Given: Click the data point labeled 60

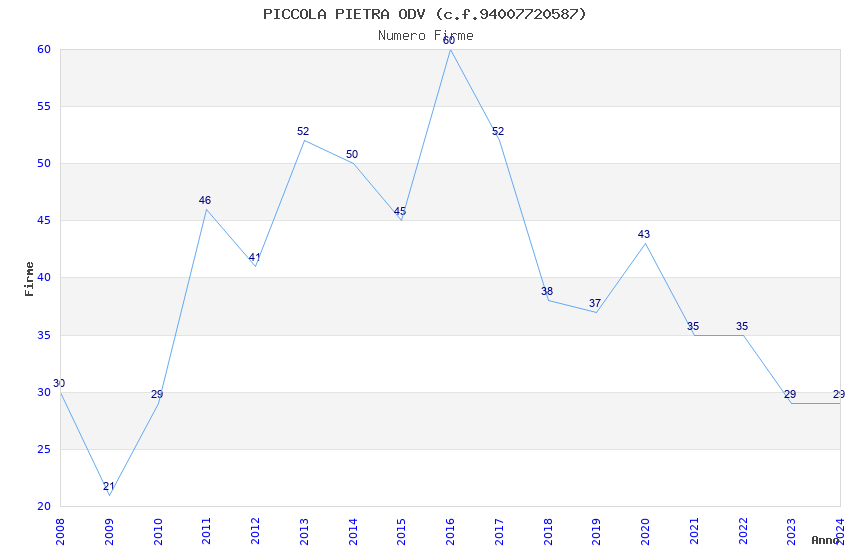Looking at the screenshot, I should [x=450, y=49].
